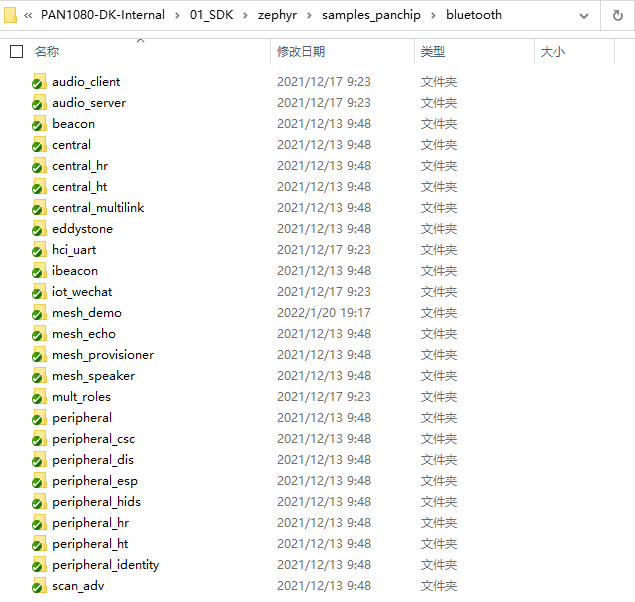Click the peripheral_hids folder icon

(39, 502)
